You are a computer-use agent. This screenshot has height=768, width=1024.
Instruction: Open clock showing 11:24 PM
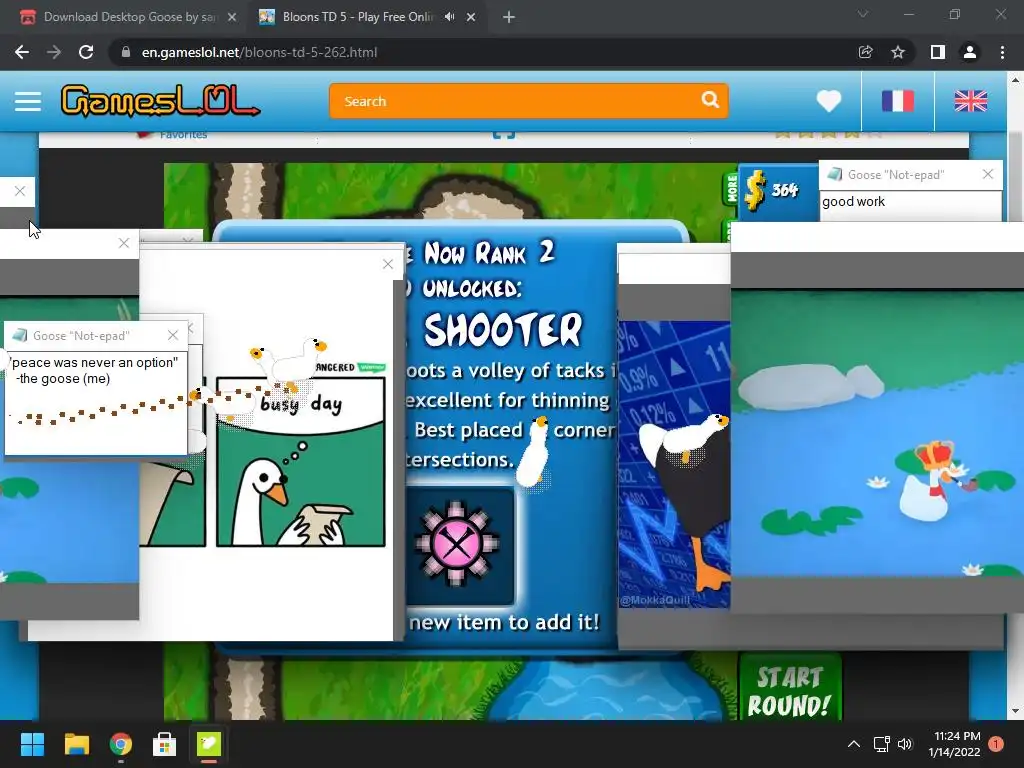955,744
